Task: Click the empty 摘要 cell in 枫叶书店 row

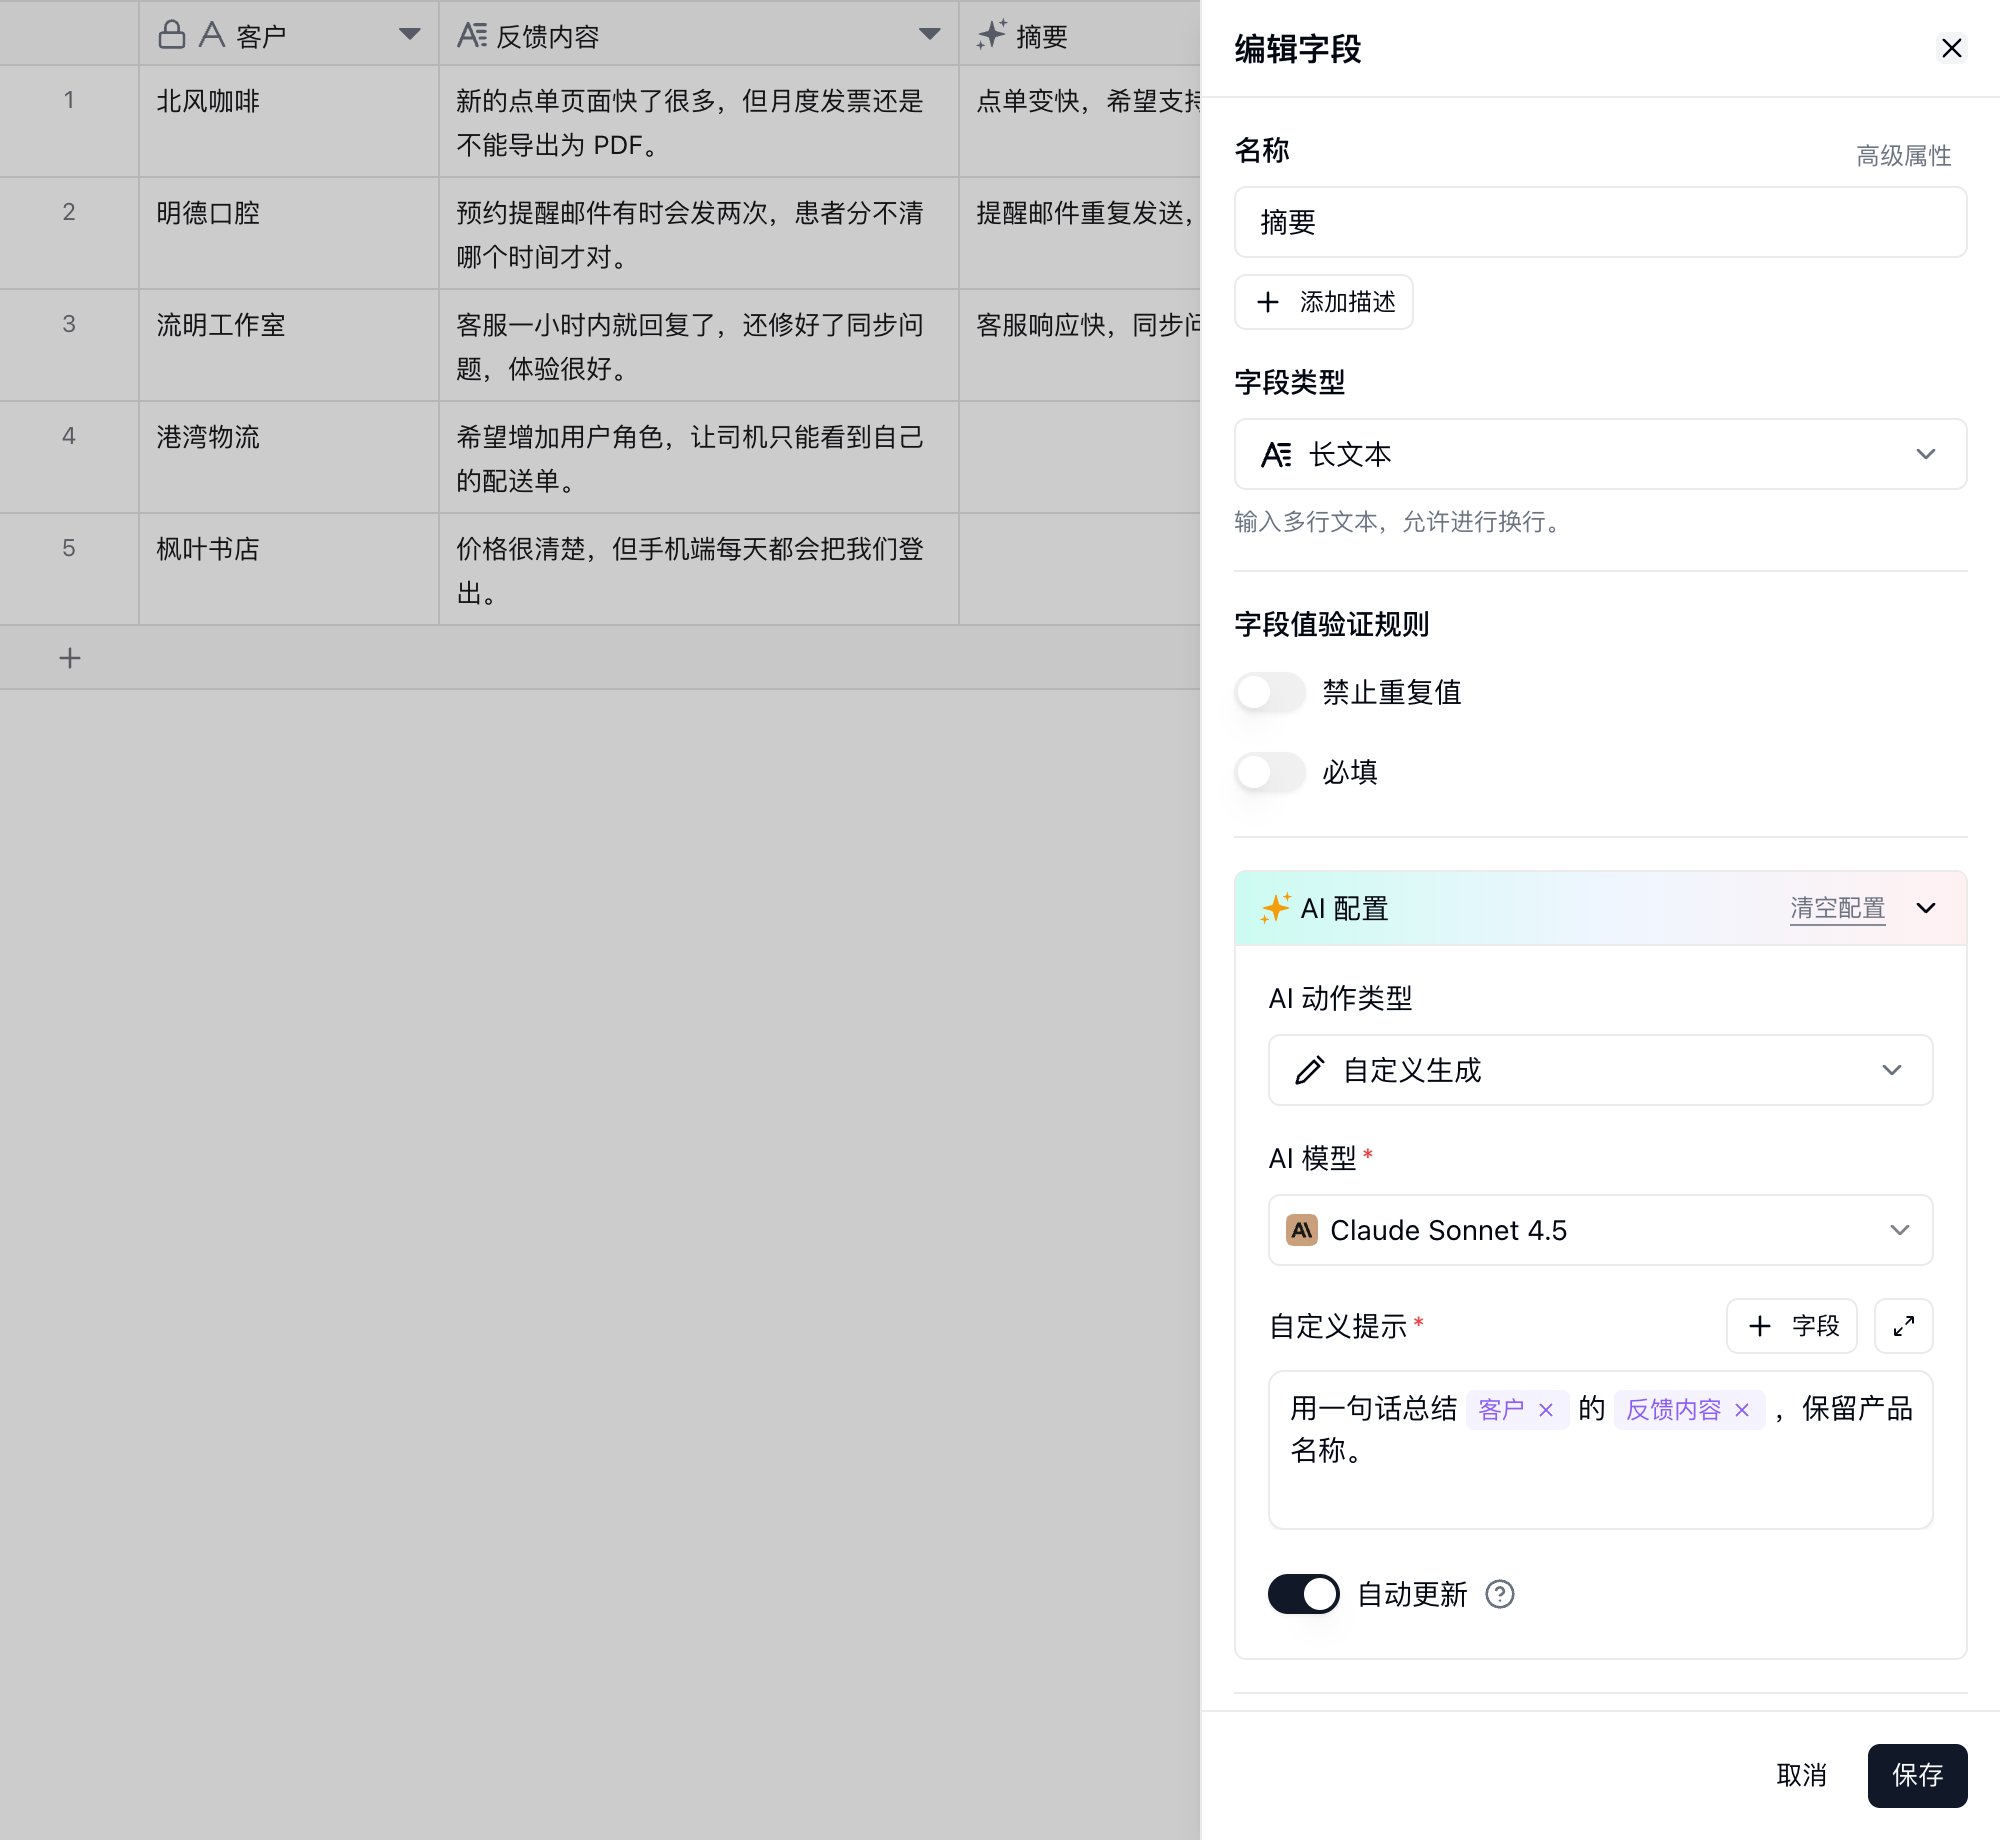Action: point(1080,570)
